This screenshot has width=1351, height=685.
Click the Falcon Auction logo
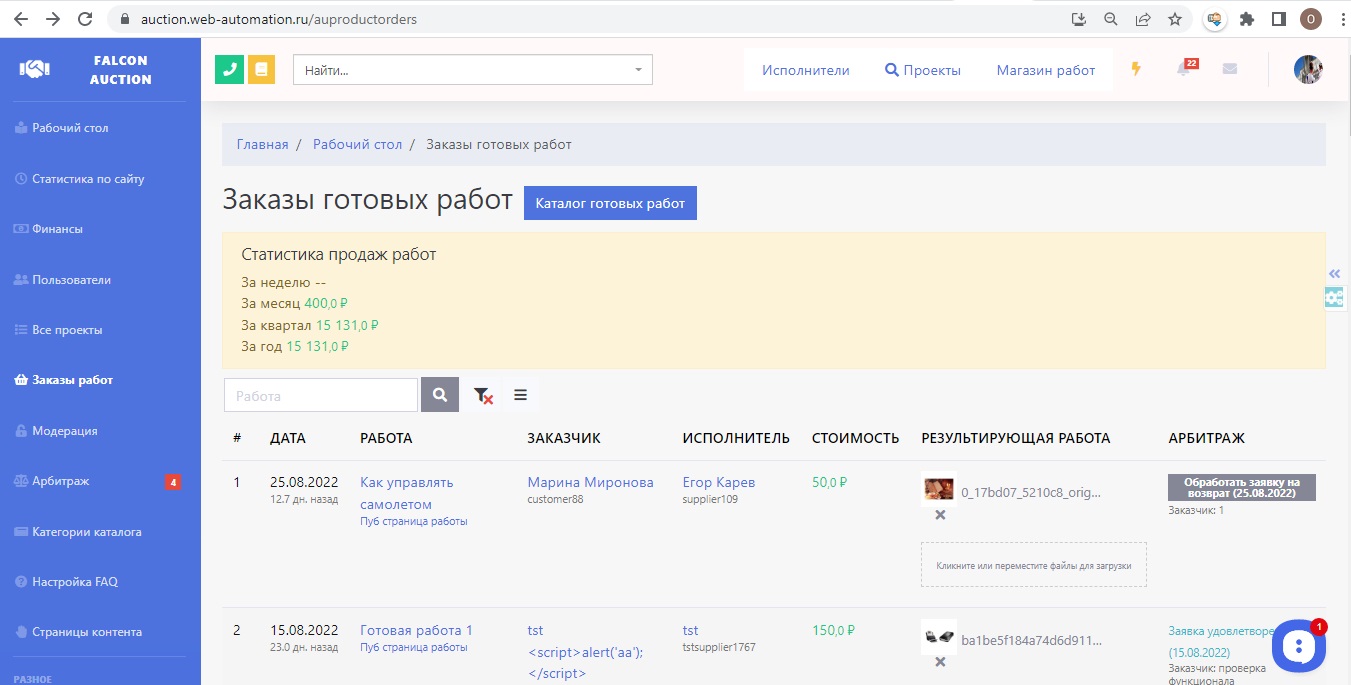click(100, 70)
